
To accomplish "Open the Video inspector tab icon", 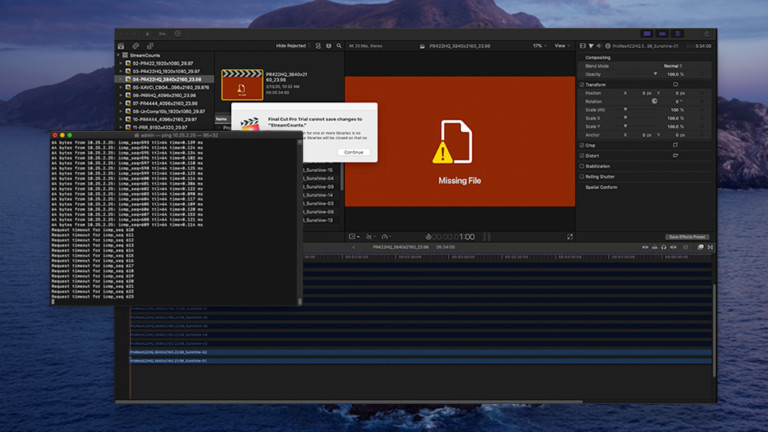I will pyautogui.click(x=582, y=46).
